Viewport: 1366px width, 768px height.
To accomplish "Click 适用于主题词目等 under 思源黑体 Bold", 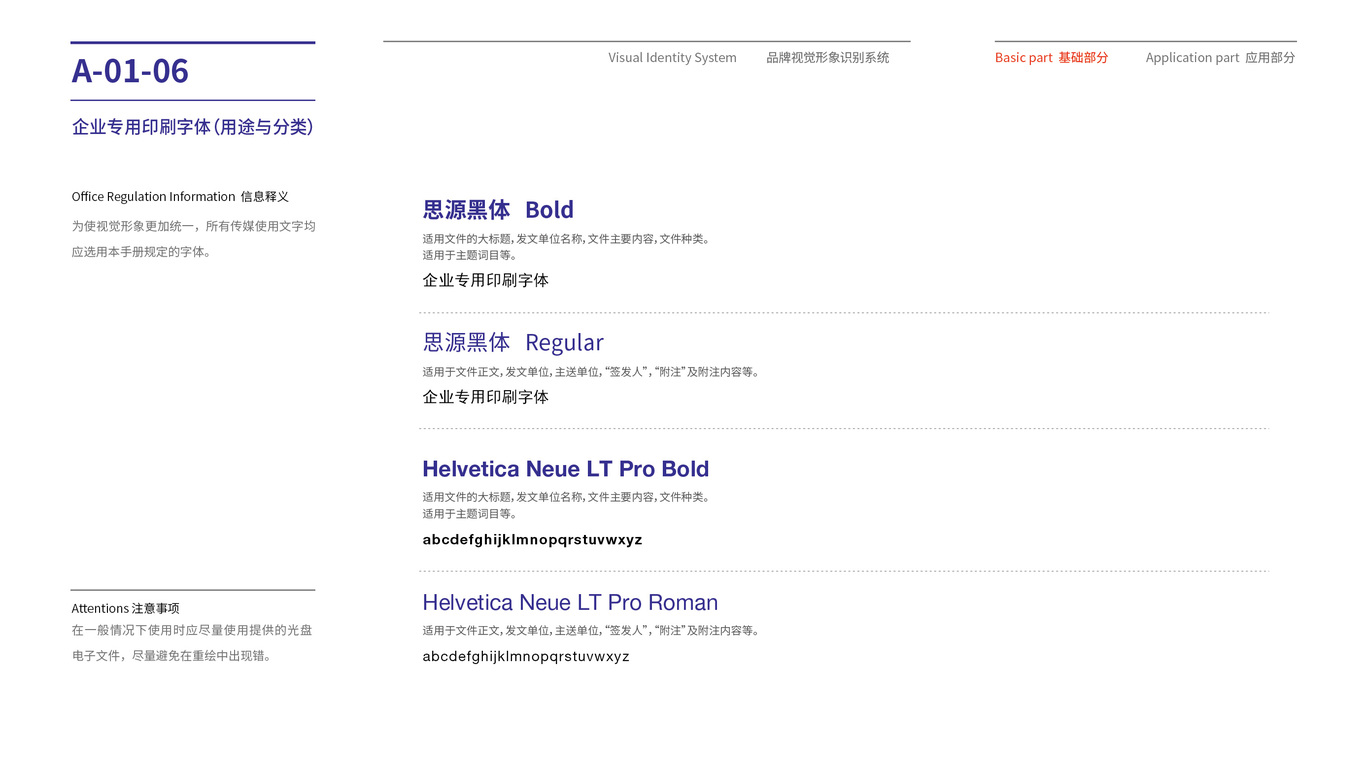I will coord(470,255).
